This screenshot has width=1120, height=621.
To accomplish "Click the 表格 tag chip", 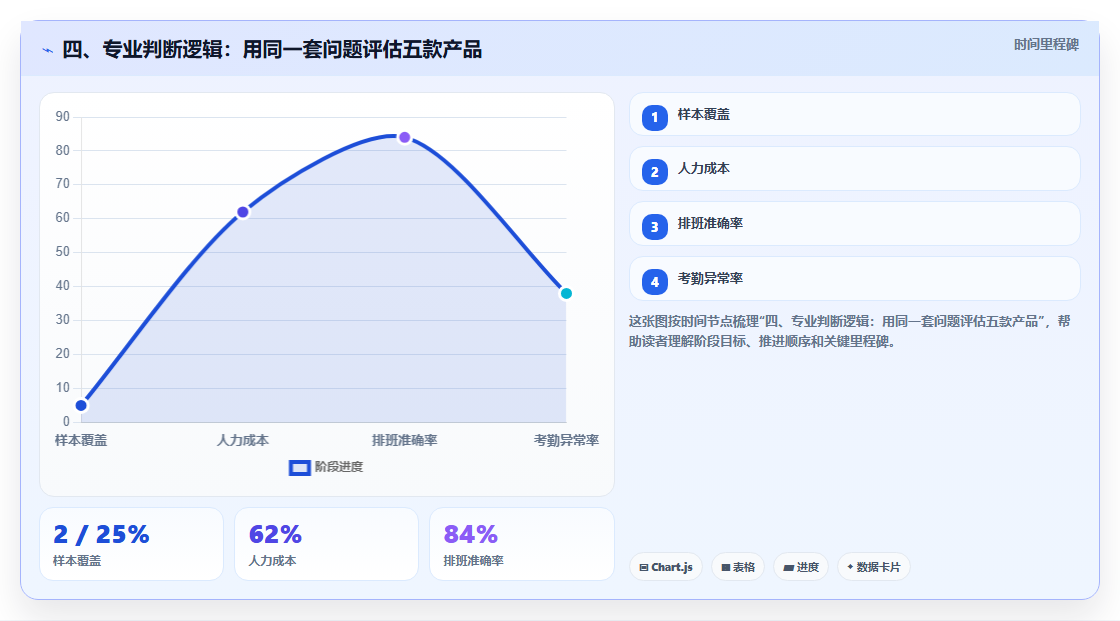I will [x=738, y=567].
